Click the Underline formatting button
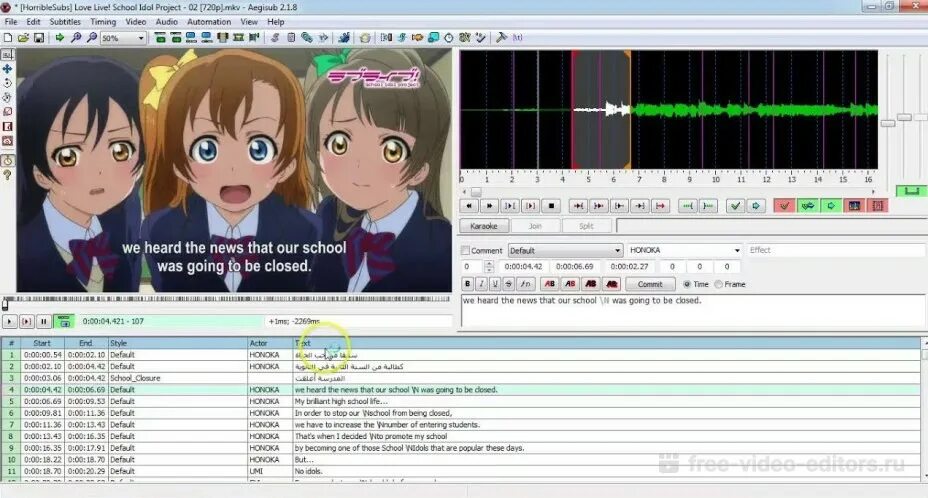Viewport: 928px width, 498px height. point(495,284)
